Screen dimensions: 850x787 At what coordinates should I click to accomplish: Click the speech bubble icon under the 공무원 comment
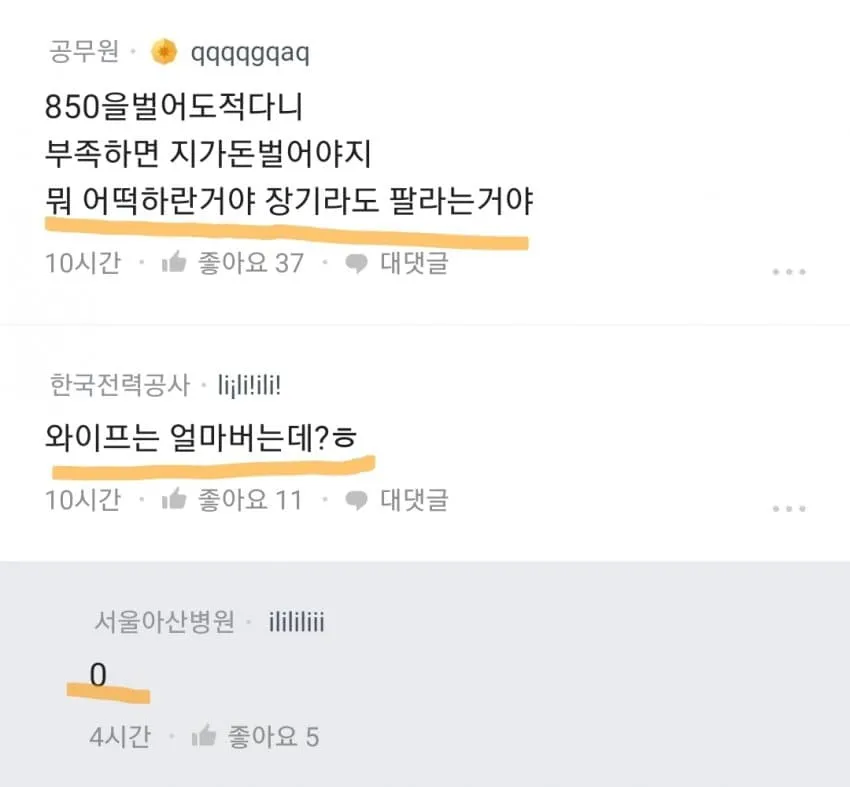coord(356,263)
